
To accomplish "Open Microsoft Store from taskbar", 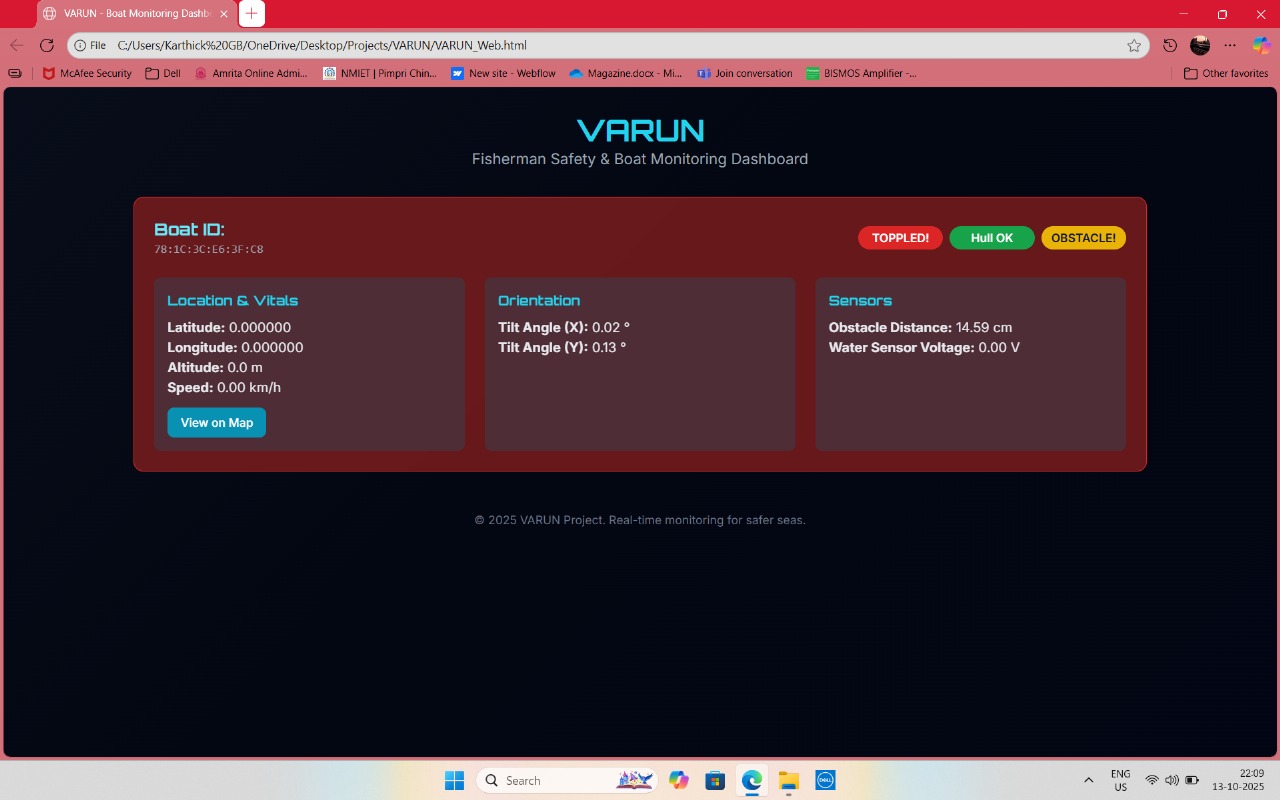I will (715, 780).
